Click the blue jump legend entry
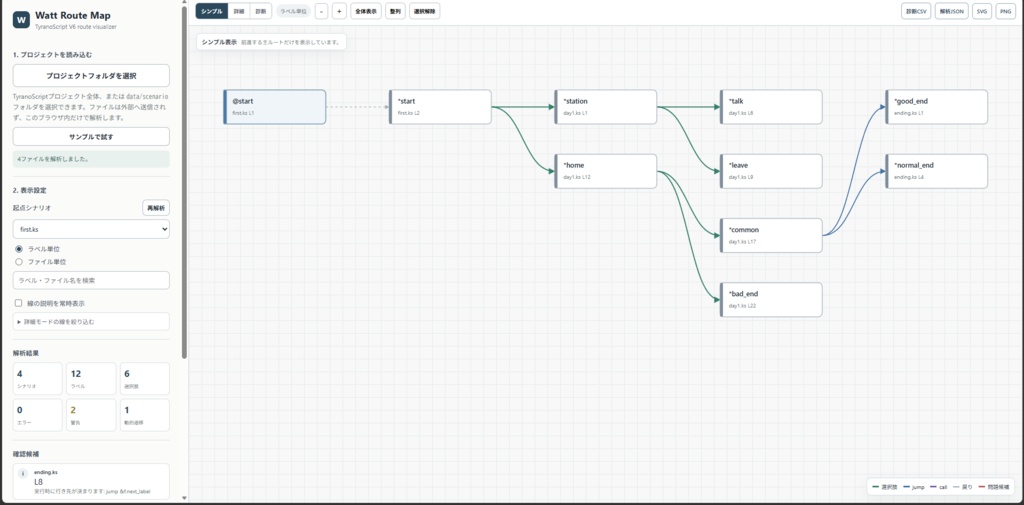 coord(913,487)
